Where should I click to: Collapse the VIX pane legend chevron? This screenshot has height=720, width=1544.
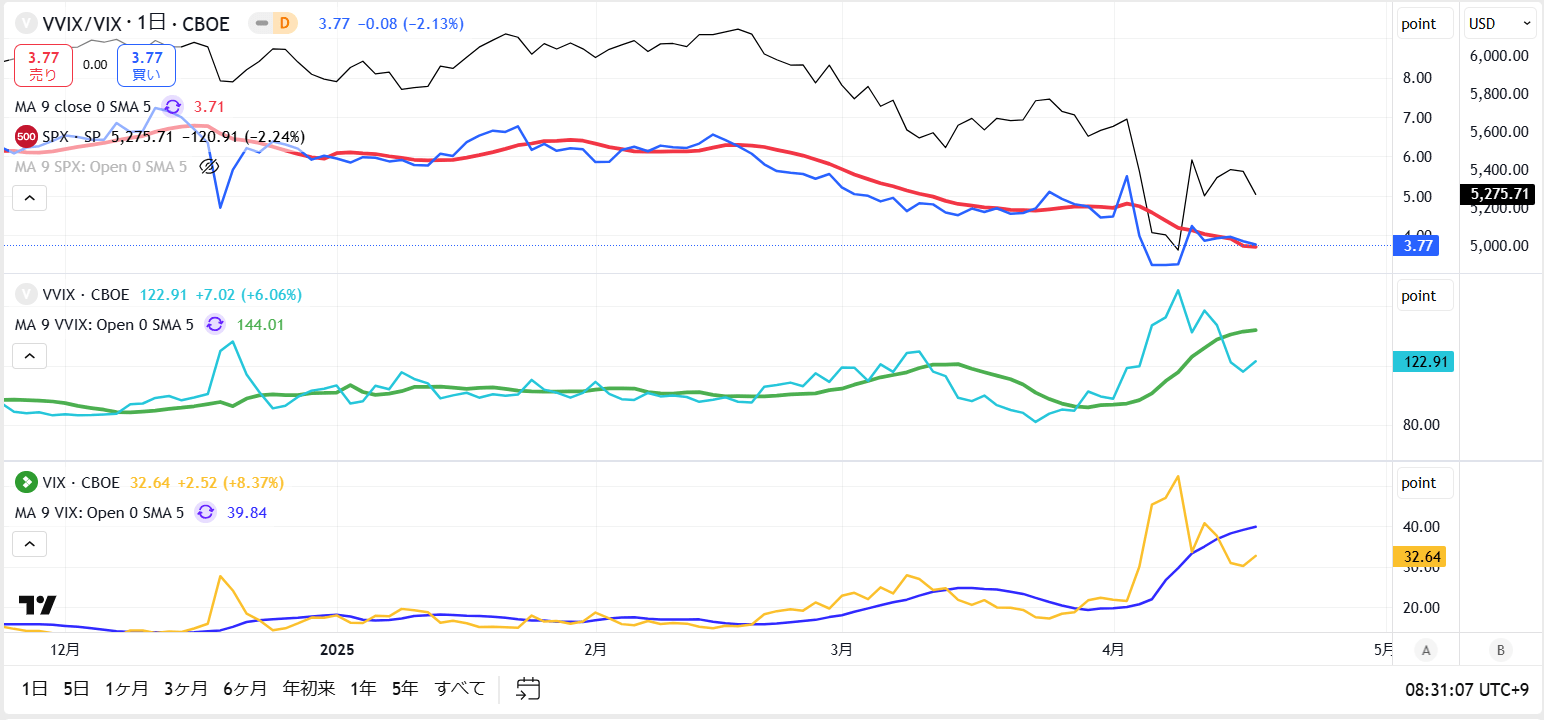[29, 544]
